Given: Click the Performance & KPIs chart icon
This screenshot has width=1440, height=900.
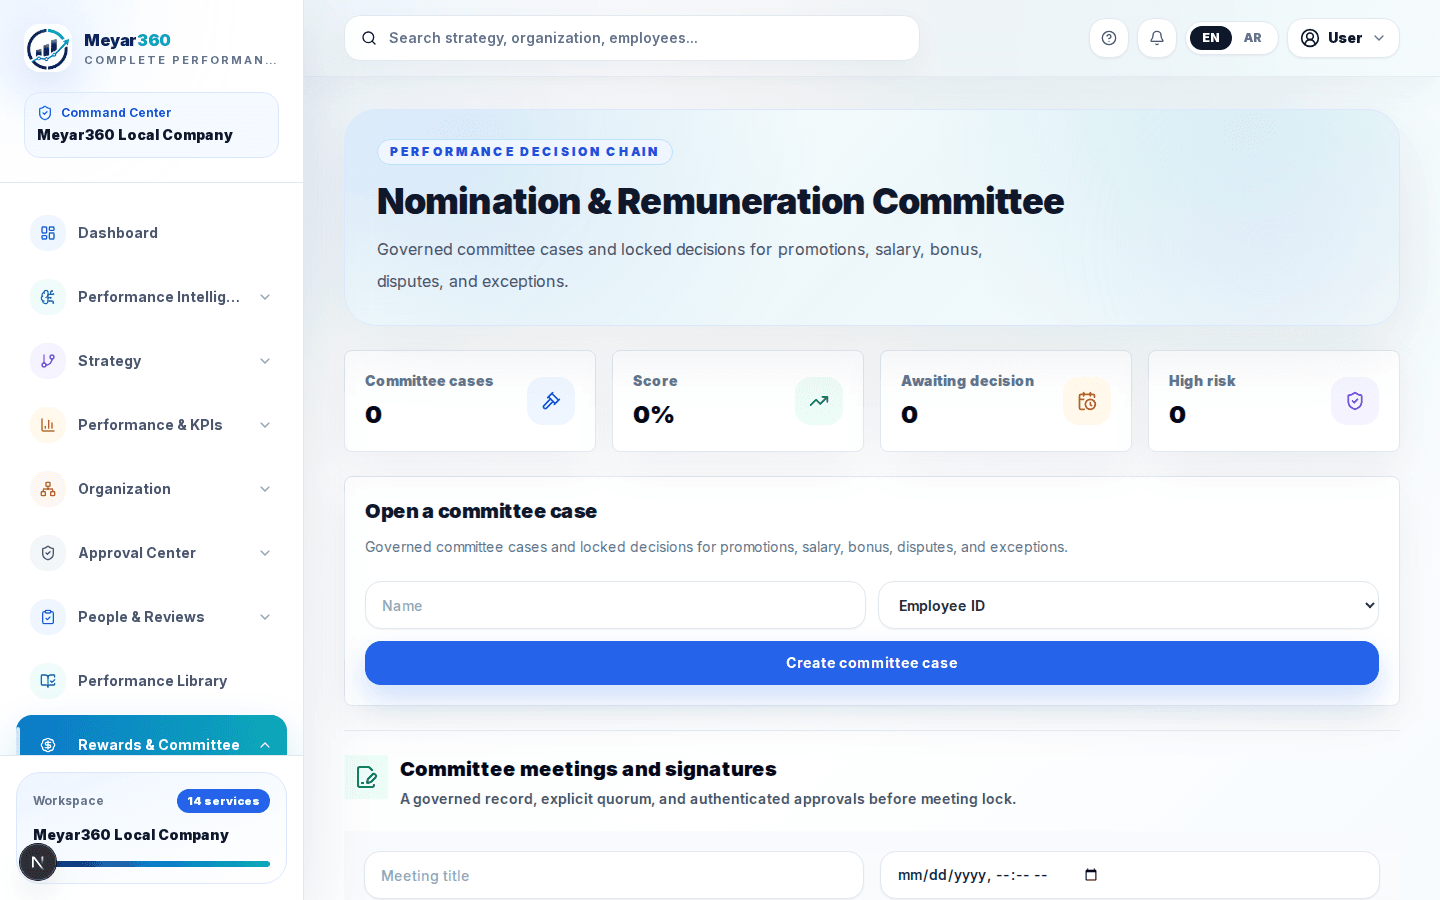Looking at the screenshot, I should coord(48,425).
